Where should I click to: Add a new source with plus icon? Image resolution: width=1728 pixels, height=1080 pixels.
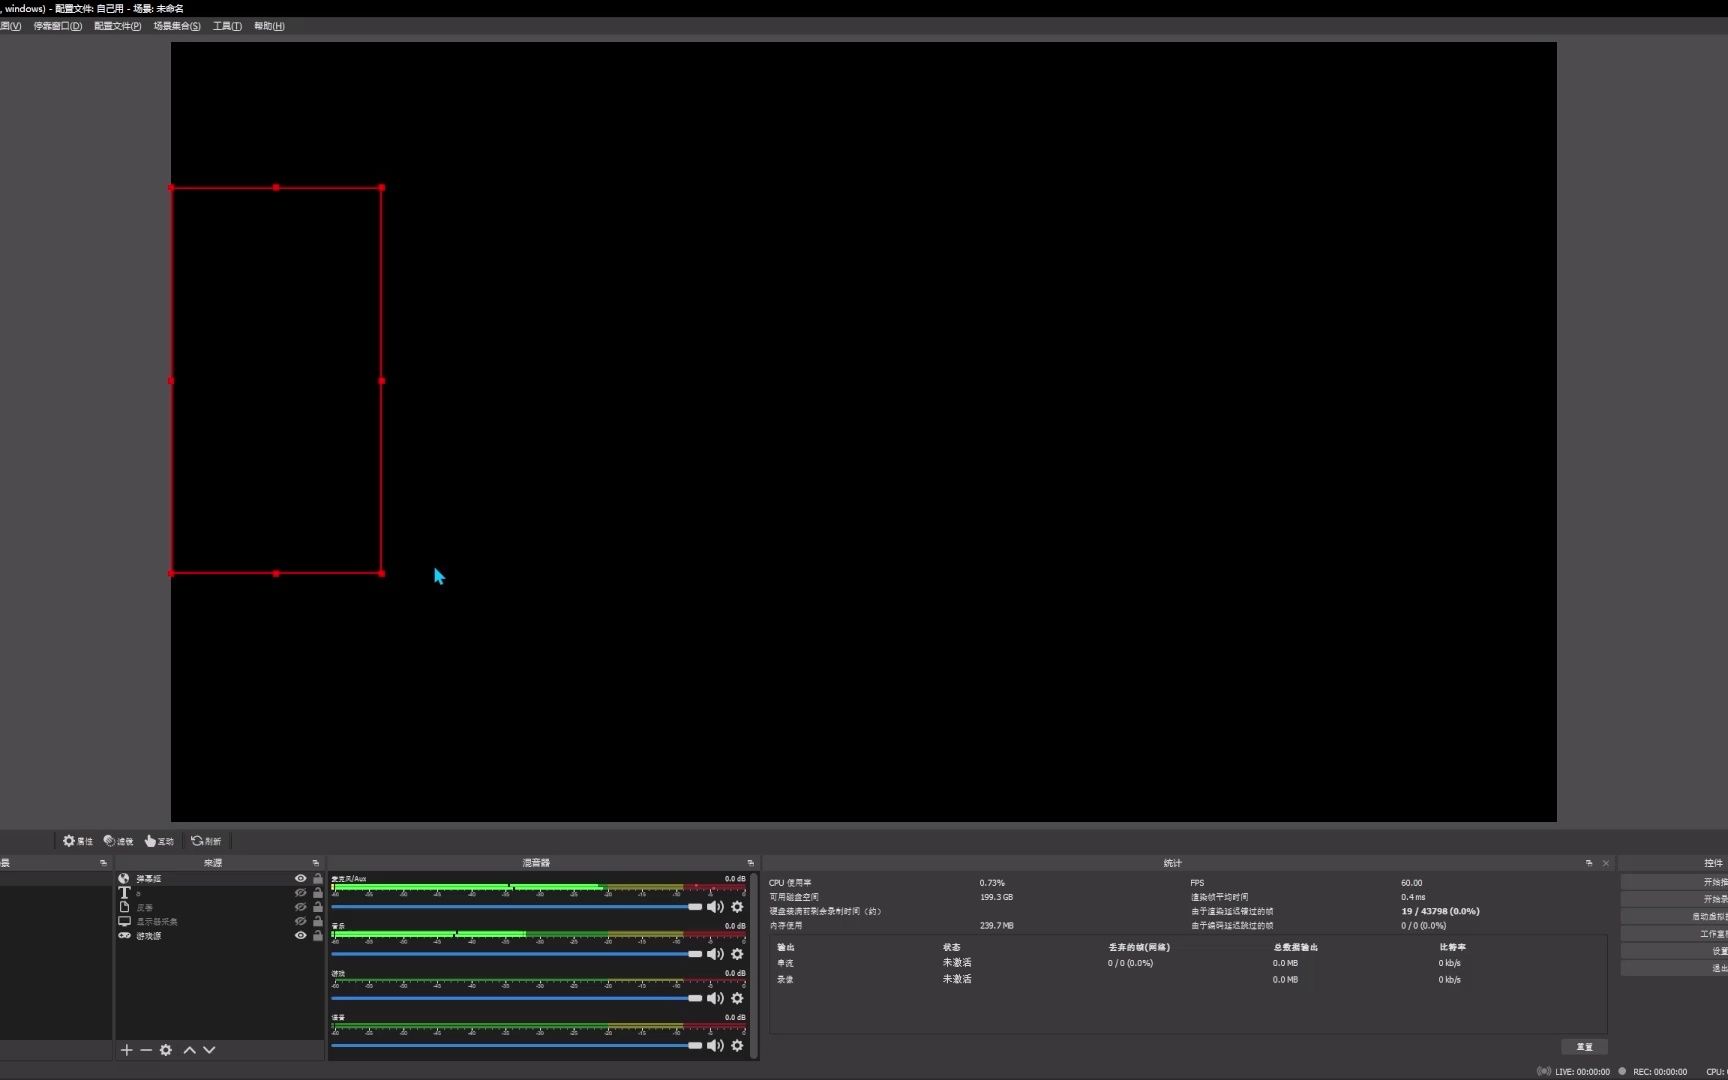click(126, 1050)
